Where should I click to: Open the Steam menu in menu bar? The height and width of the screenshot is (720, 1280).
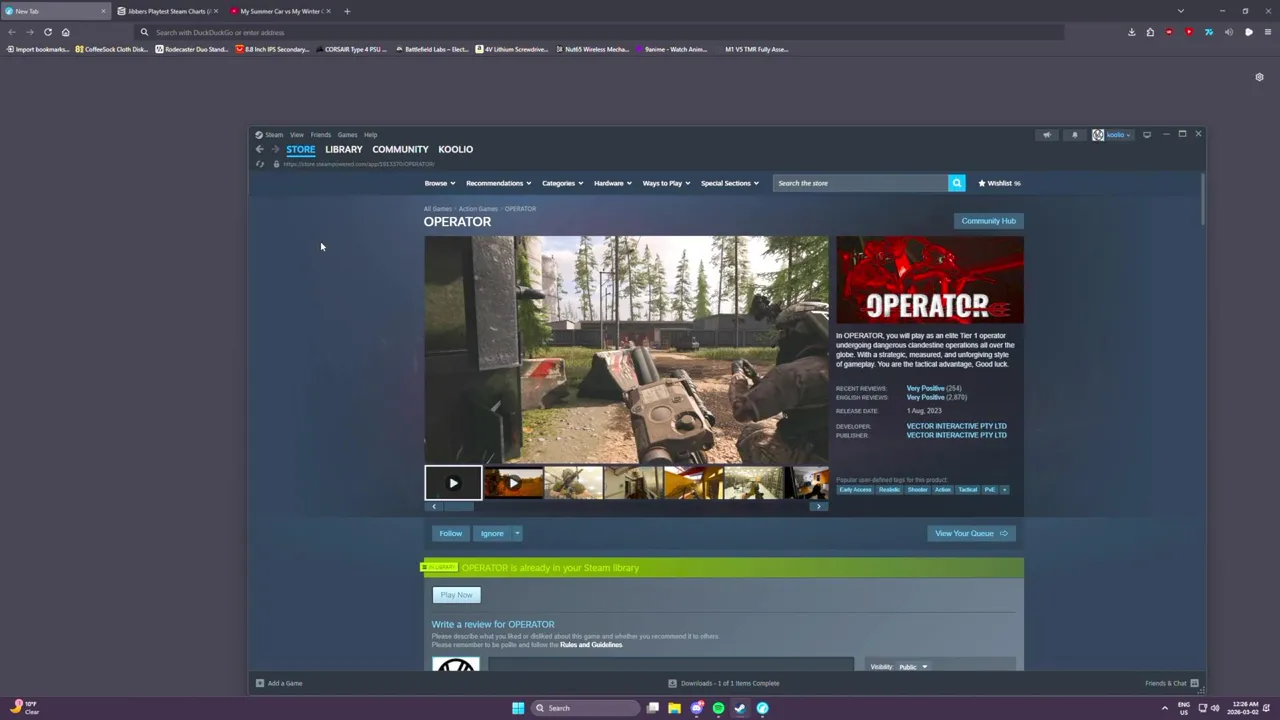274,135
